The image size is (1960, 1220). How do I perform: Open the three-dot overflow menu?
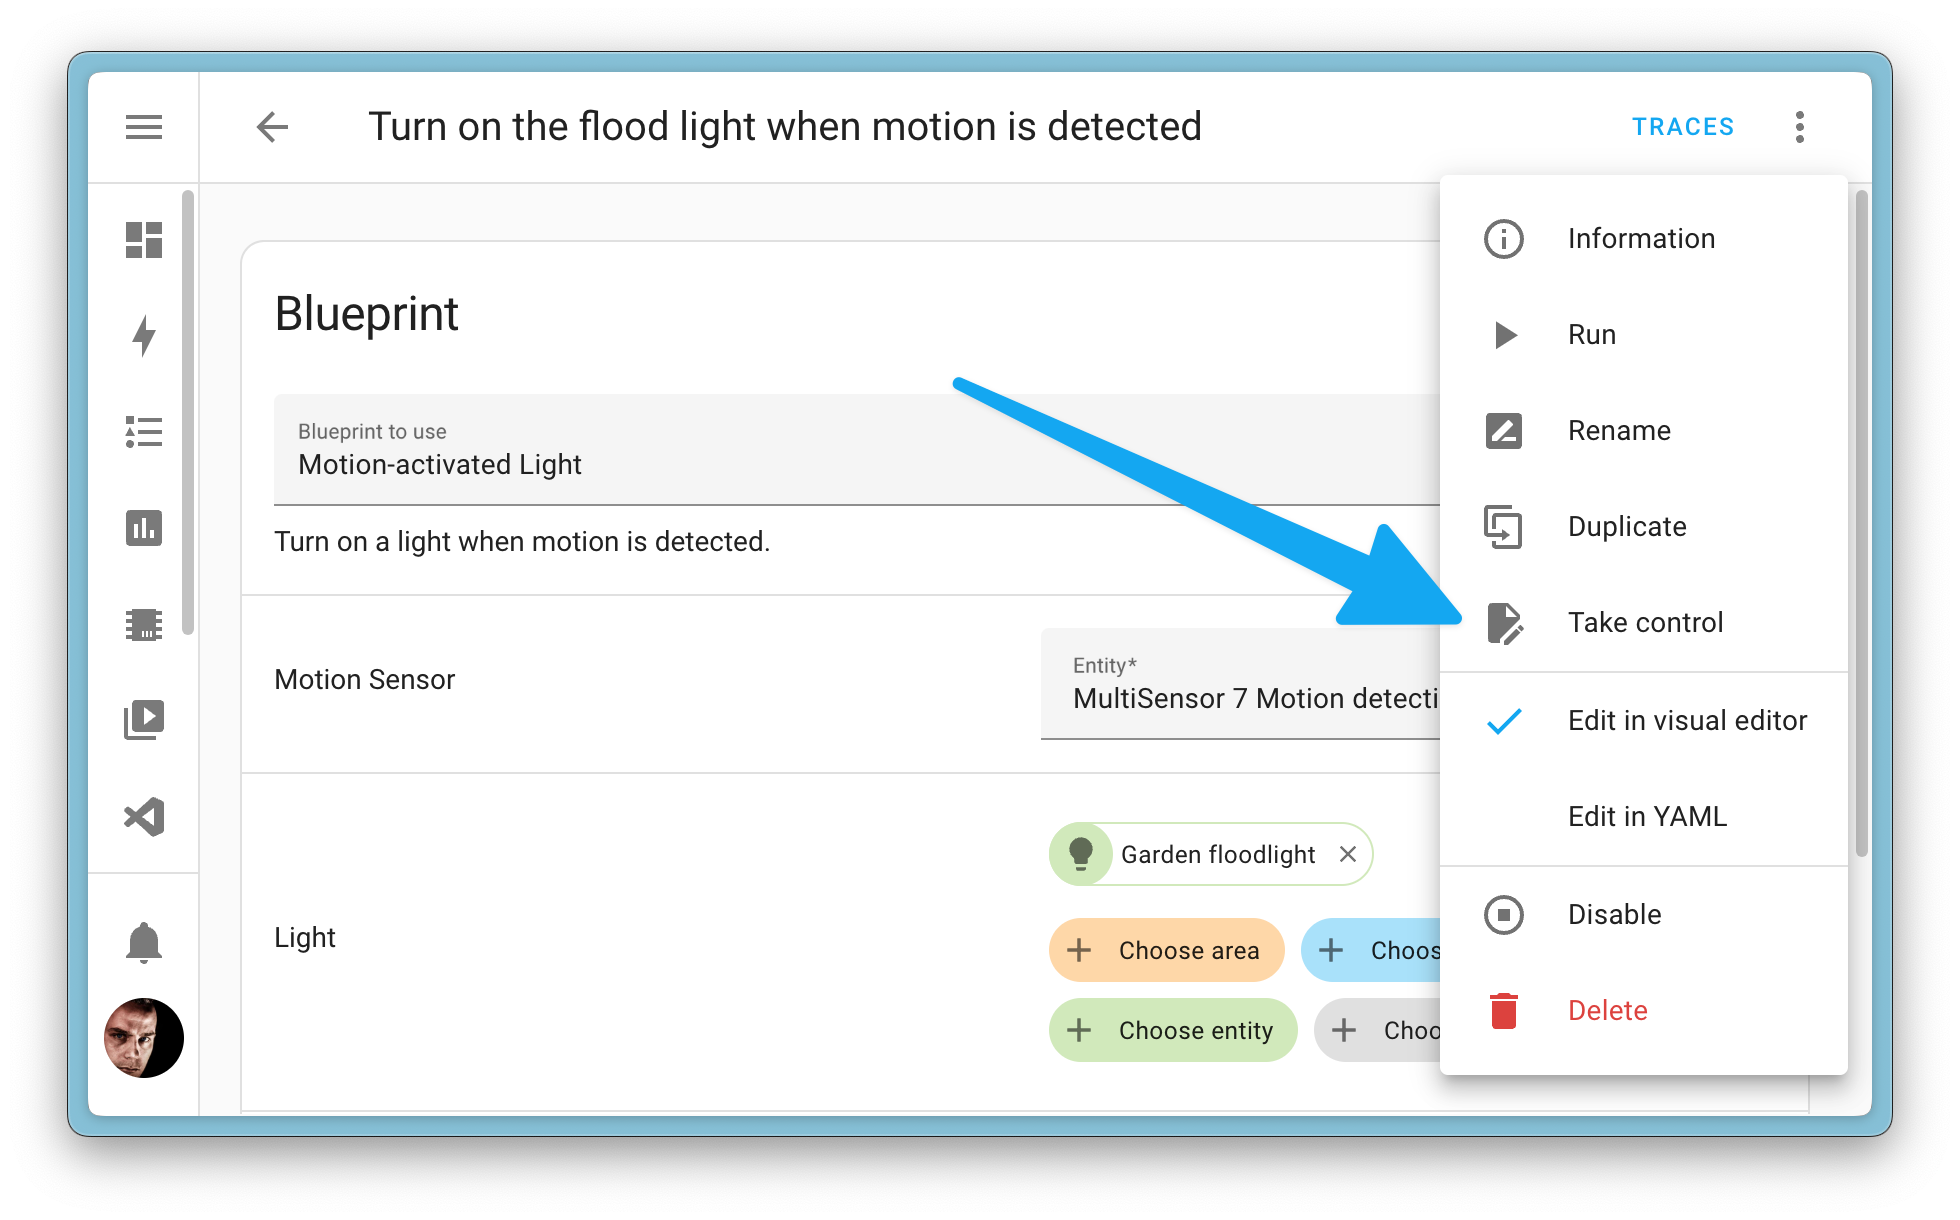click(1800, 126)
